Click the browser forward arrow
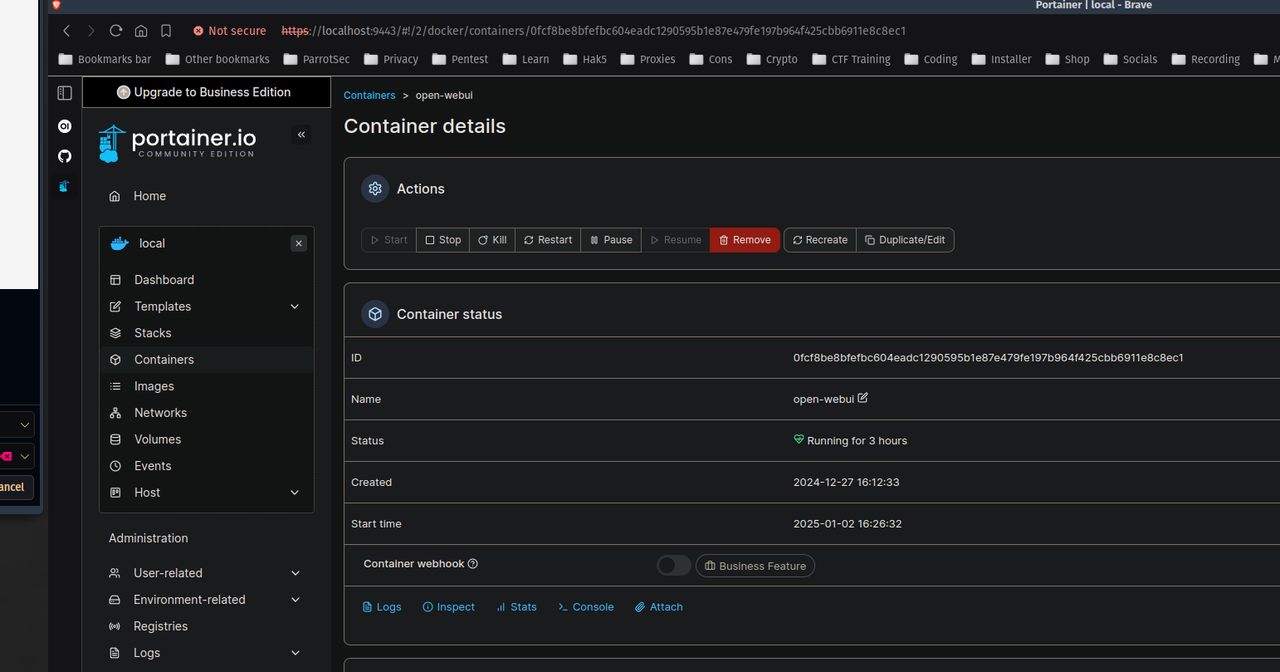The image size is (1280, 672). (91, 31)
